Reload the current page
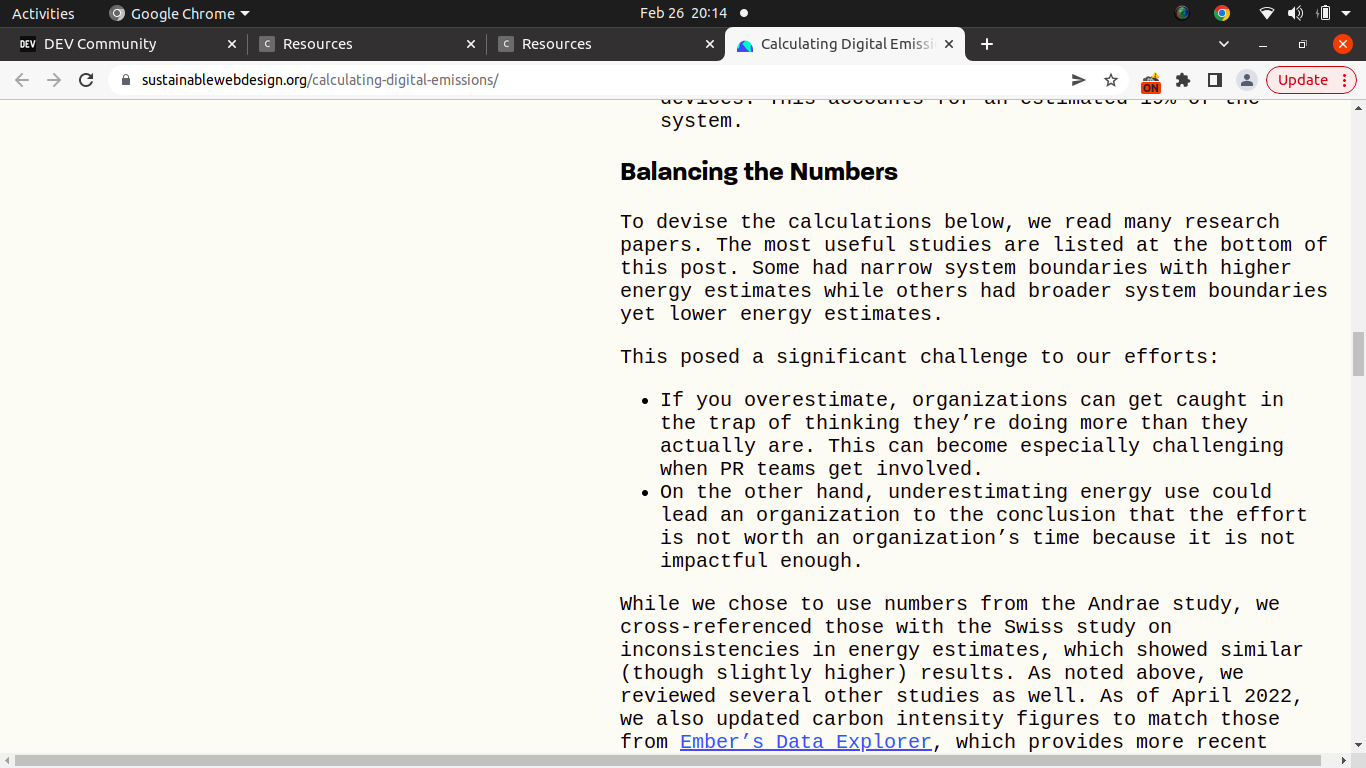 tap(86, 80)
